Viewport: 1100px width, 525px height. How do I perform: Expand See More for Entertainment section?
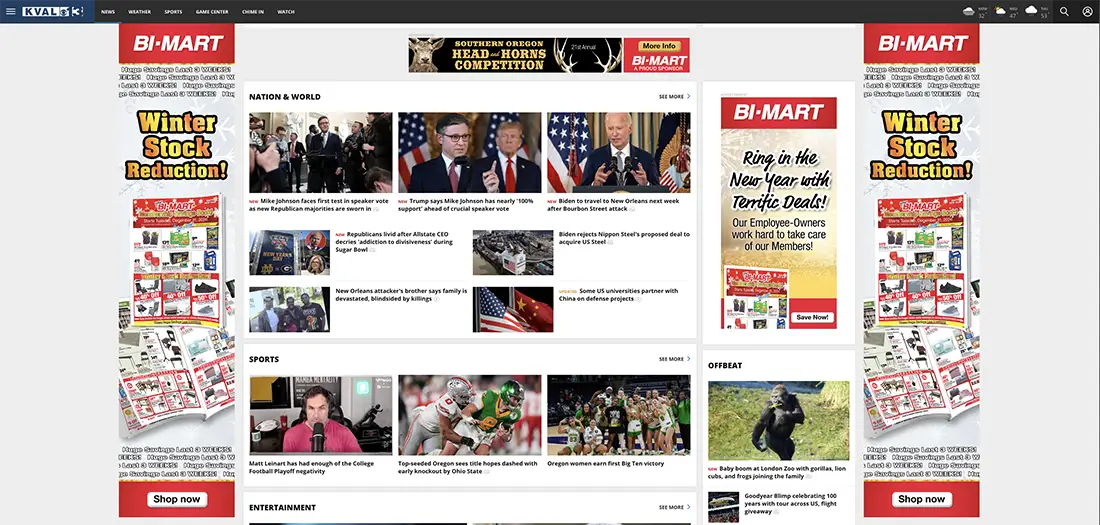[674, 507]
